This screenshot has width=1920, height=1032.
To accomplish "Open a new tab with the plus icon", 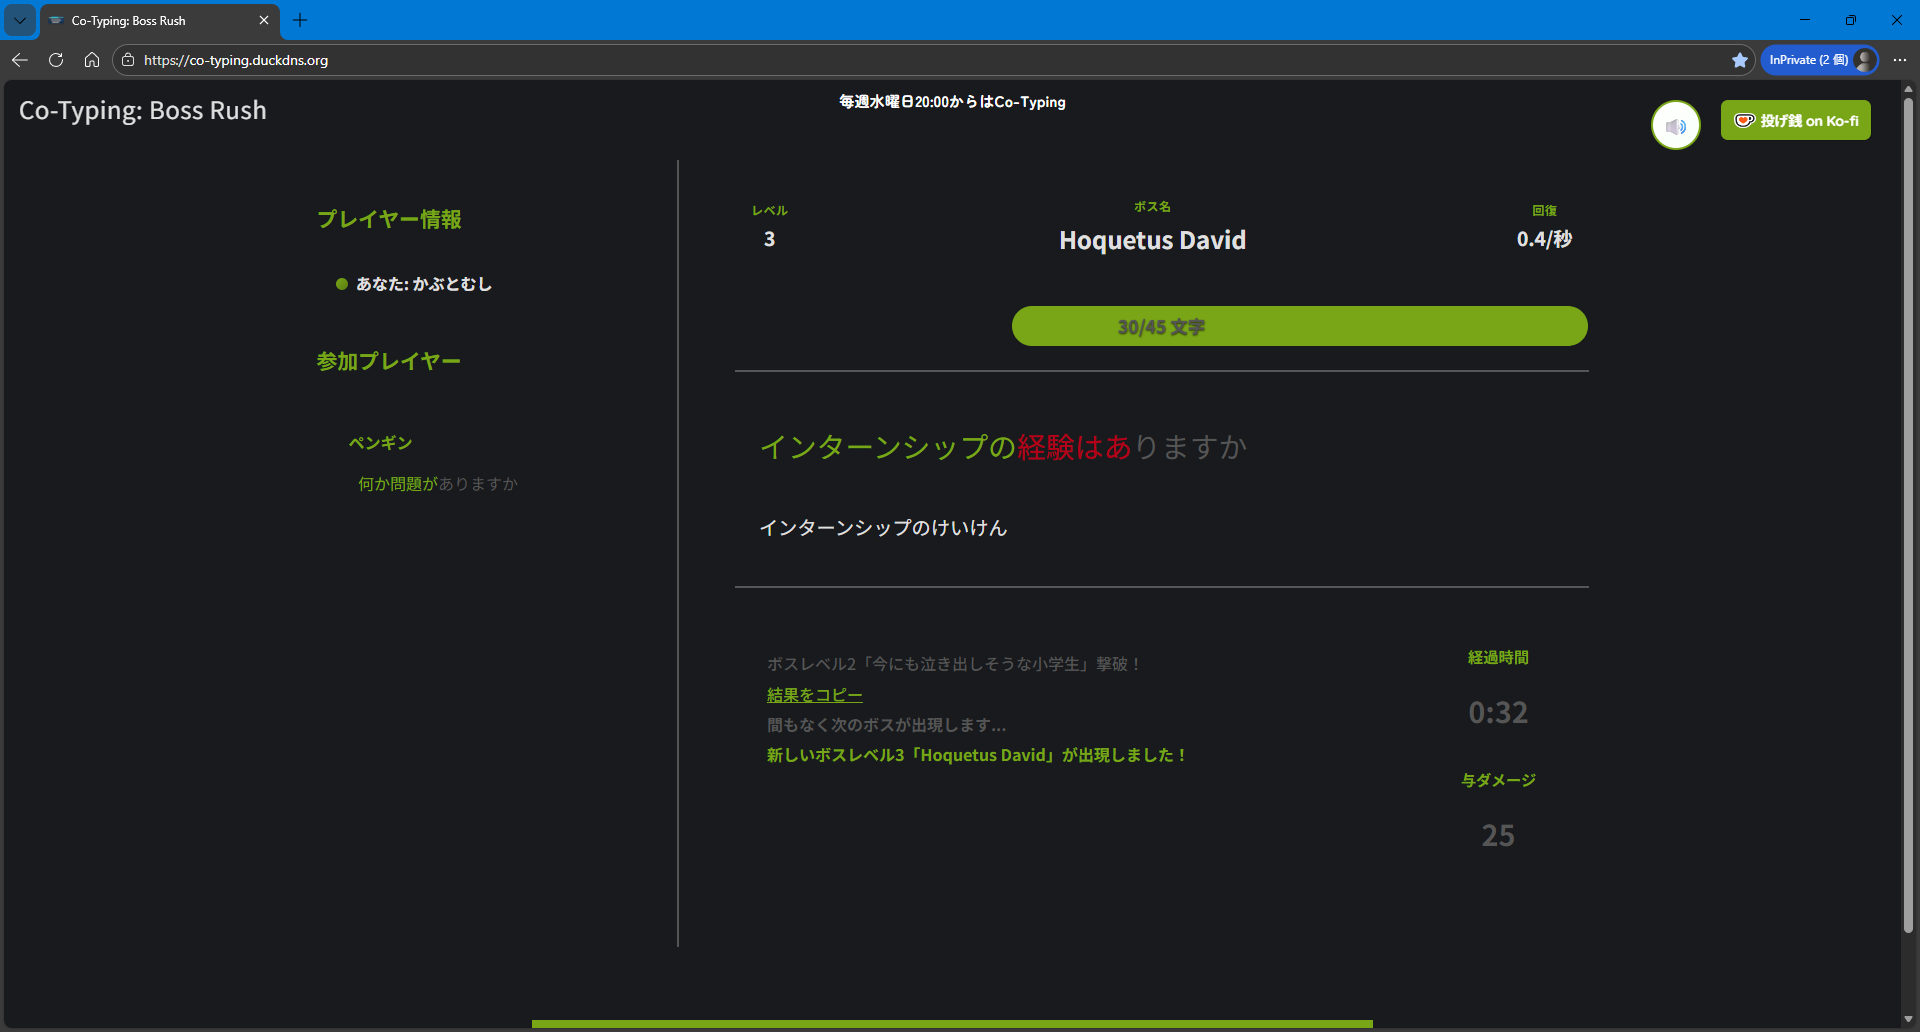I will (300, 20).
